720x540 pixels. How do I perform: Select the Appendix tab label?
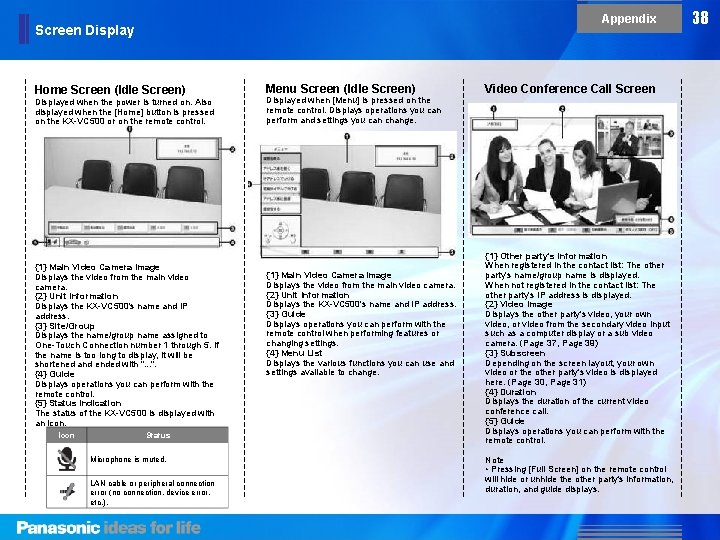(x=629, y=19)
